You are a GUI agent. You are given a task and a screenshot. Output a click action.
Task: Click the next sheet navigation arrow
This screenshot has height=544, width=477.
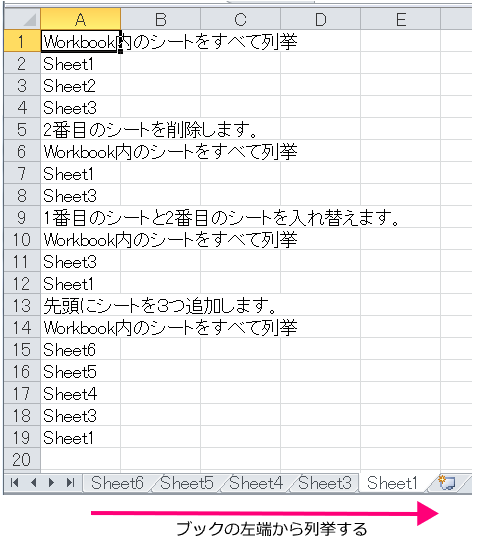(x=52, y=482)
